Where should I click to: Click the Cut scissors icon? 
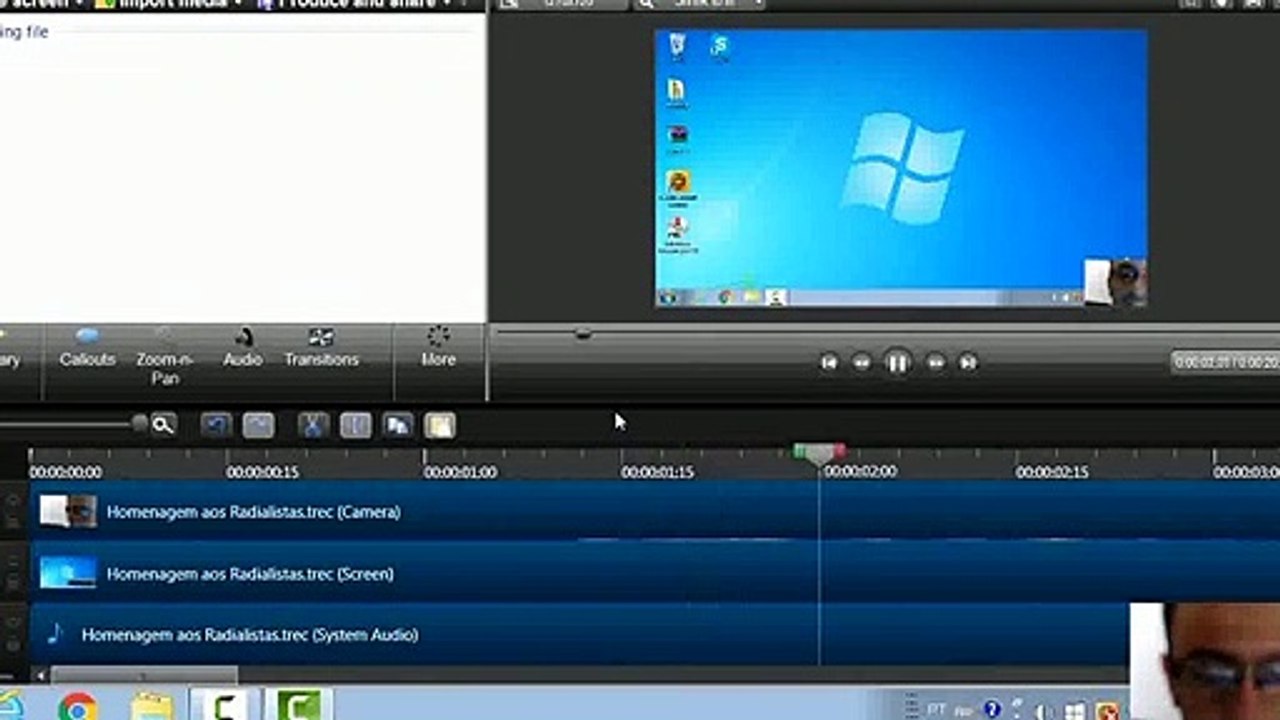313,425
